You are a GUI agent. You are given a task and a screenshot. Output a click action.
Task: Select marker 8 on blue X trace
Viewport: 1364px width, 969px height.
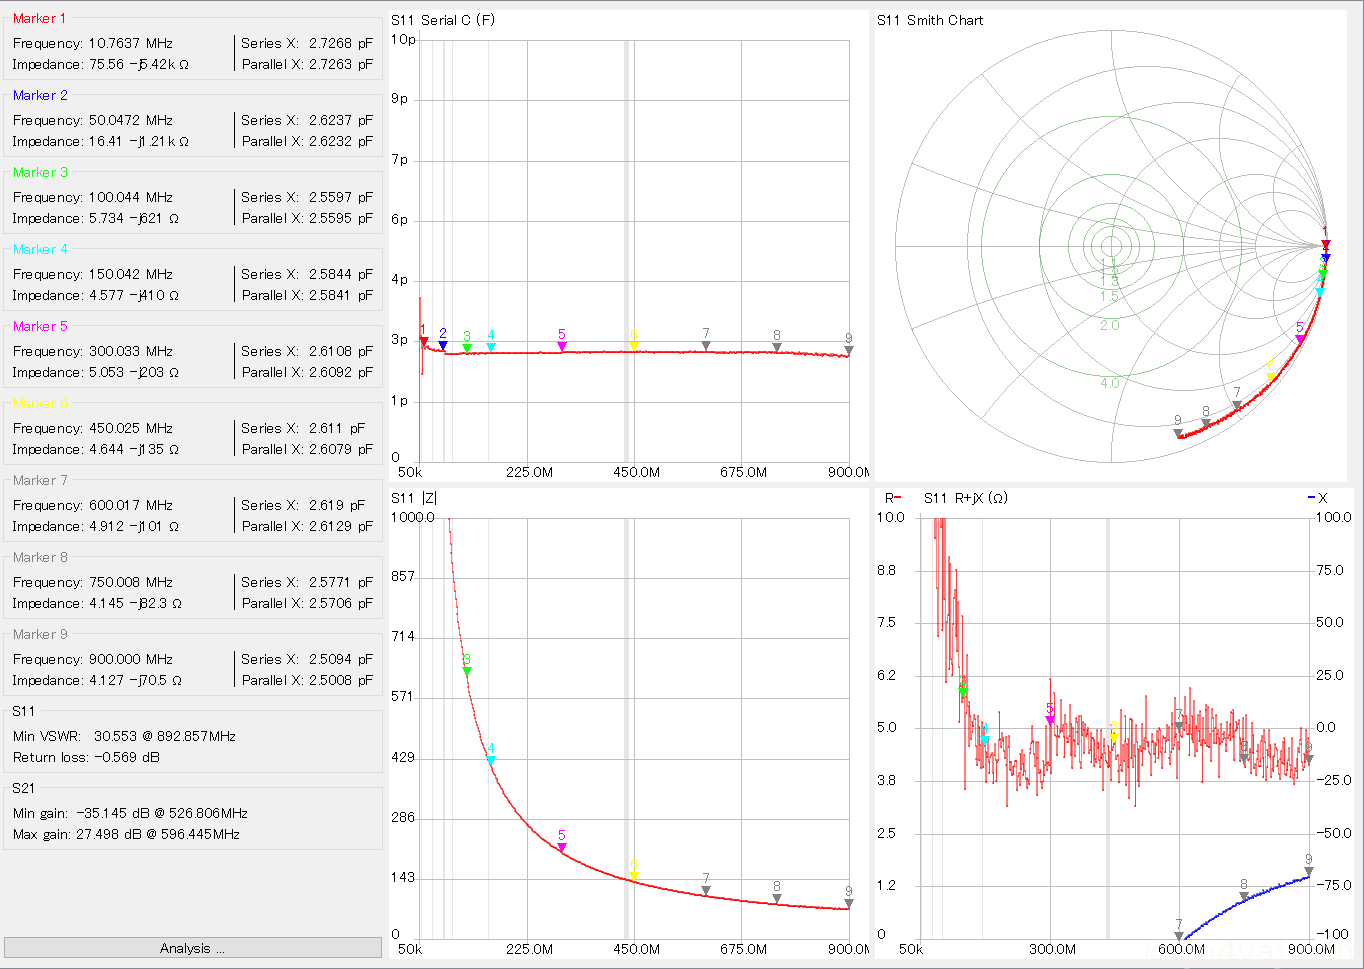(x=1244, y=897)
